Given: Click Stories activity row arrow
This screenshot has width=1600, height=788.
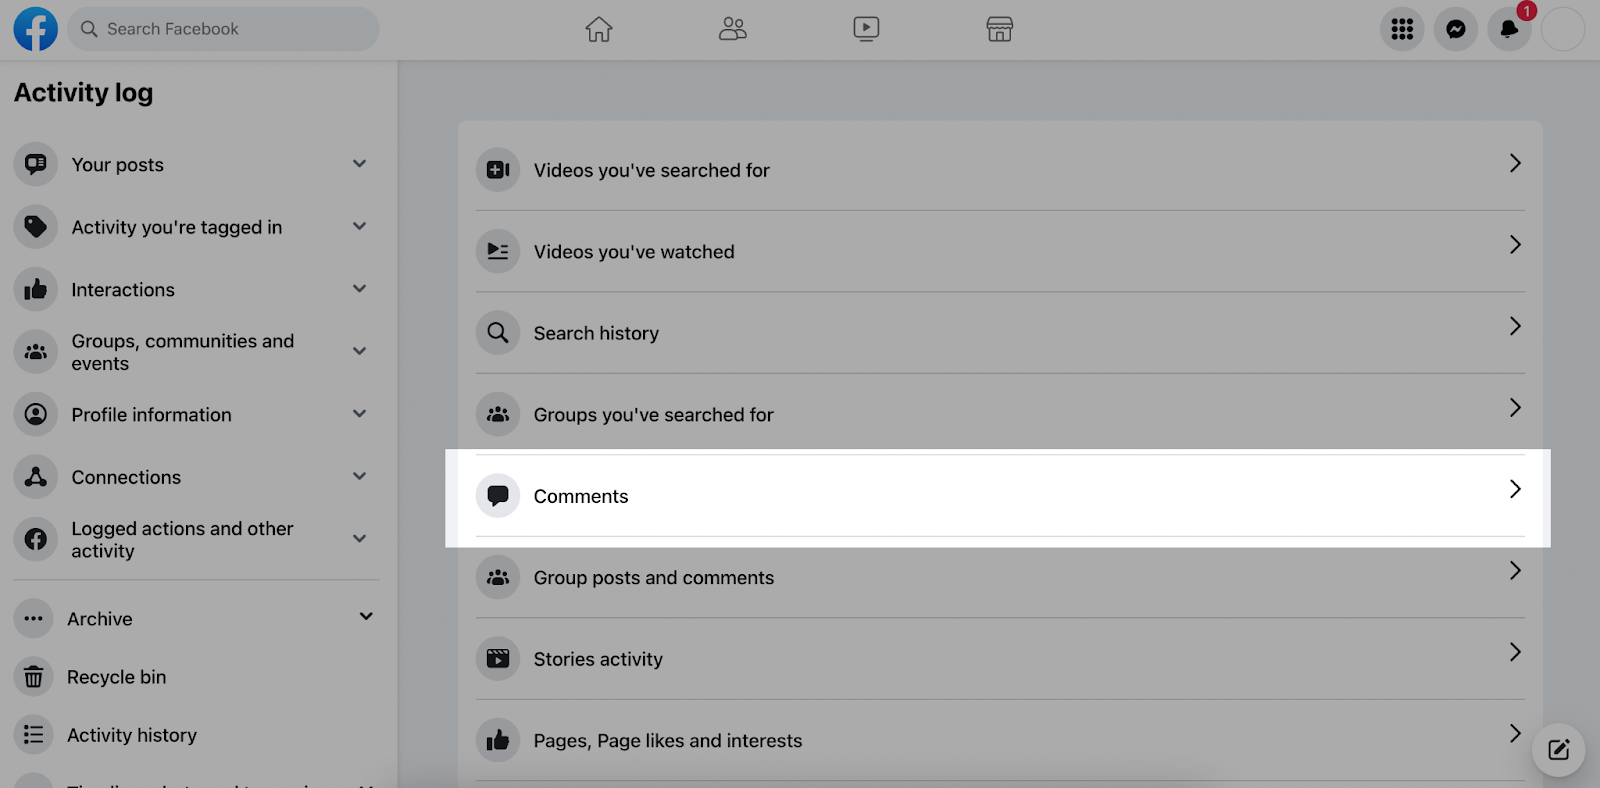Looking at the screenshot, I should point(1515,652).
